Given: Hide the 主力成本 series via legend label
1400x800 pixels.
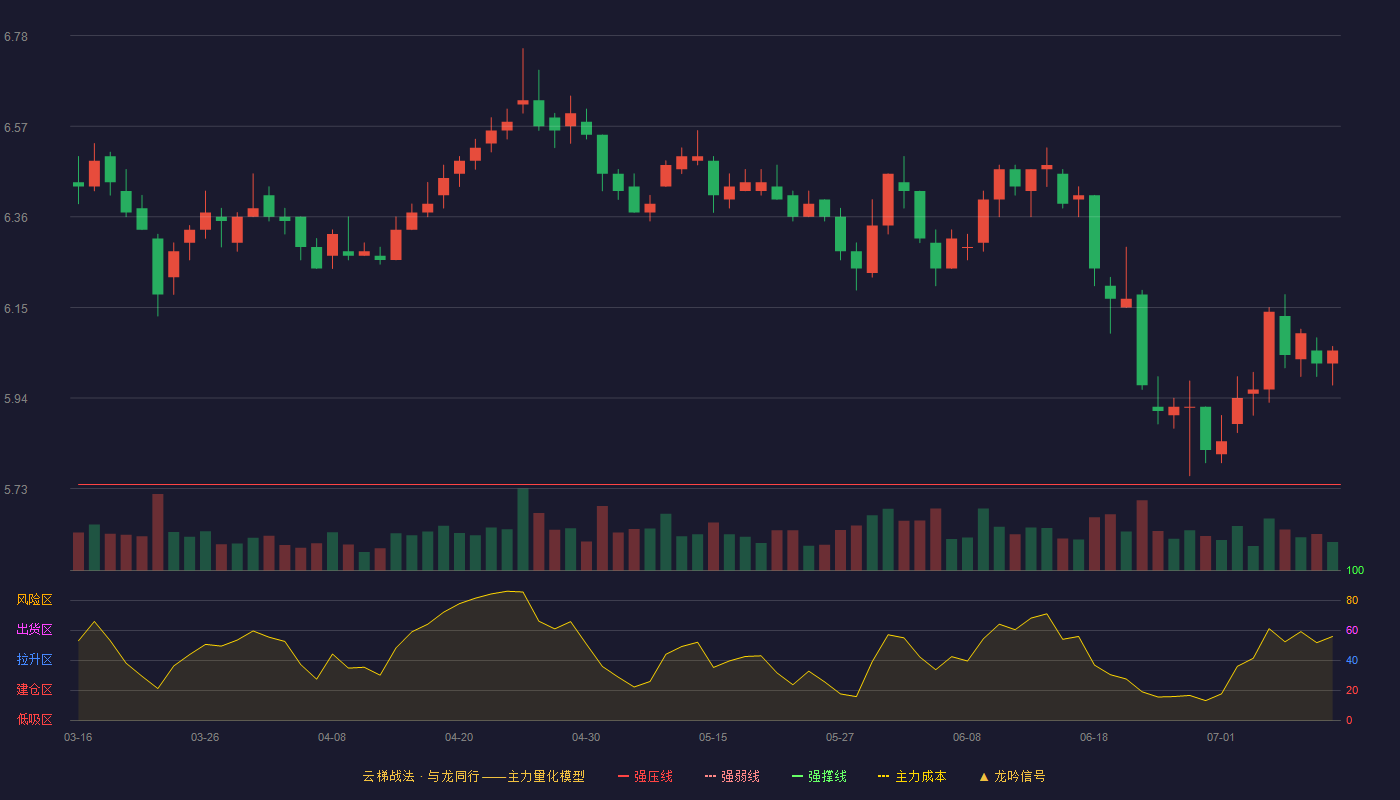Looking at the screenshot, I should pos(921,776).
